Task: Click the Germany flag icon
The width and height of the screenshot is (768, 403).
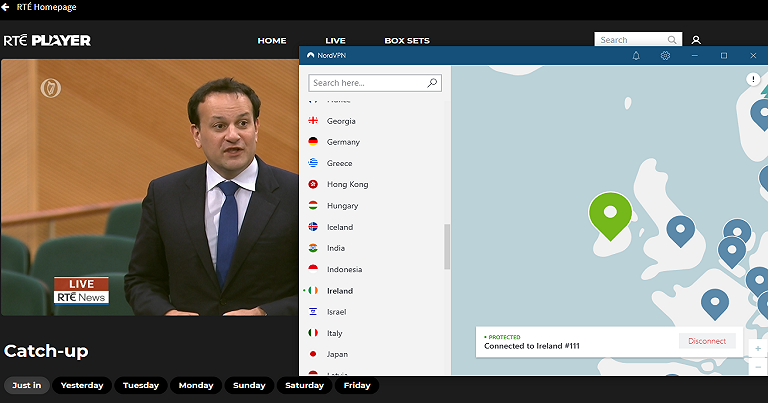Action: 313,142
